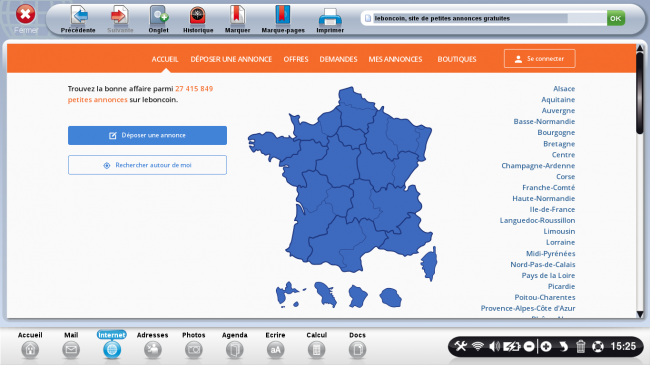This screenshot has width=650, height=365.
Task: Open DÉPOSER UNE ANNONCE menu item
Action: coord(231,59)
